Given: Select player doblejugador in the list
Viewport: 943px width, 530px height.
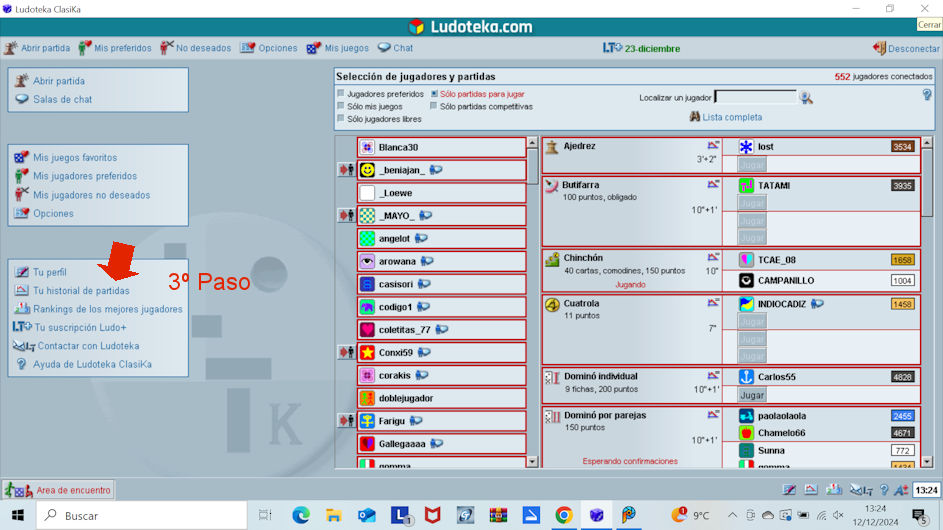Looking at the screenshot, I should tap(441, 398).
